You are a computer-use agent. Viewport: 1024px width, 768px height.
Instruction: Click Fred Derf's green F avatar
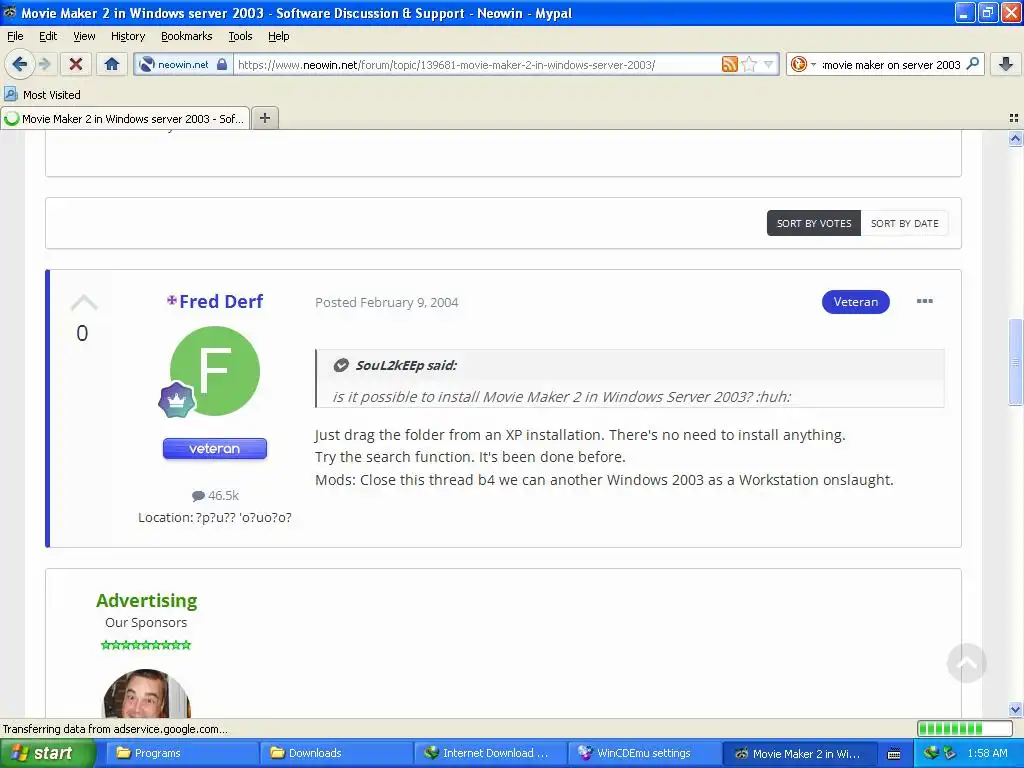pos(215,371)
